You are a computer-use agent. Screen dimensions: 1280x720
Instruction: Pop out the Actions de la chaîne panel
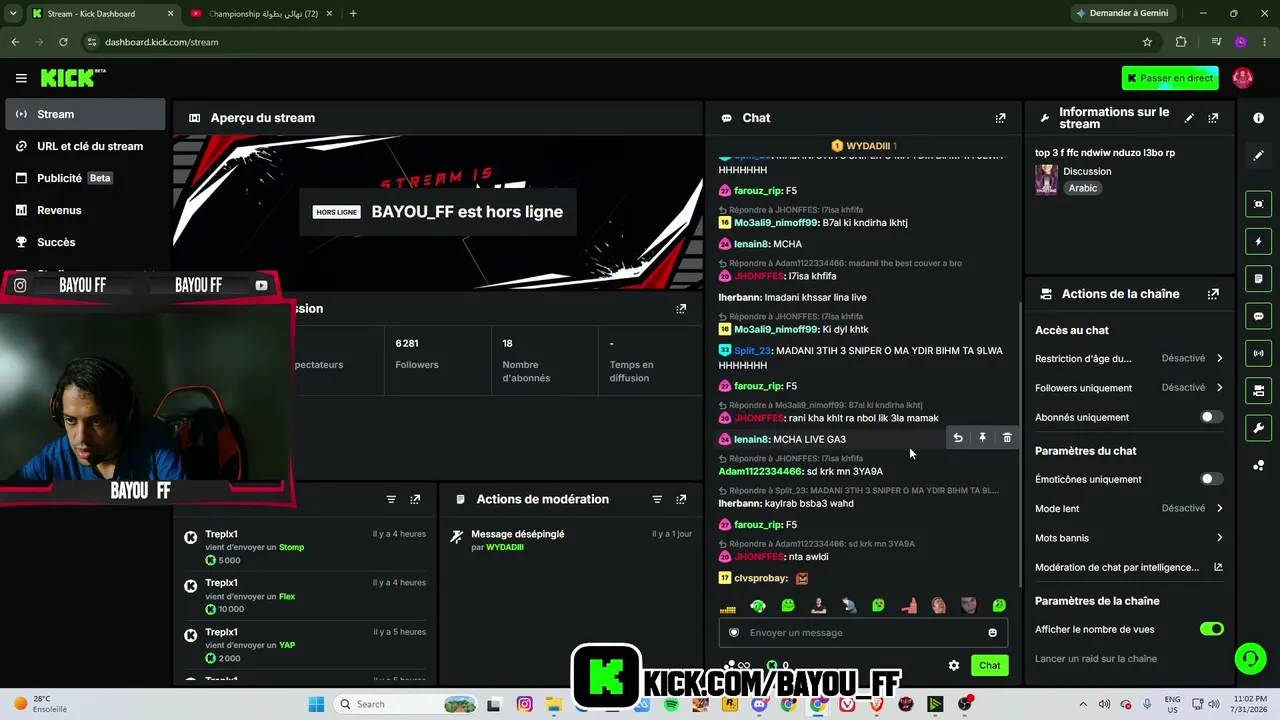point(1213,294)
